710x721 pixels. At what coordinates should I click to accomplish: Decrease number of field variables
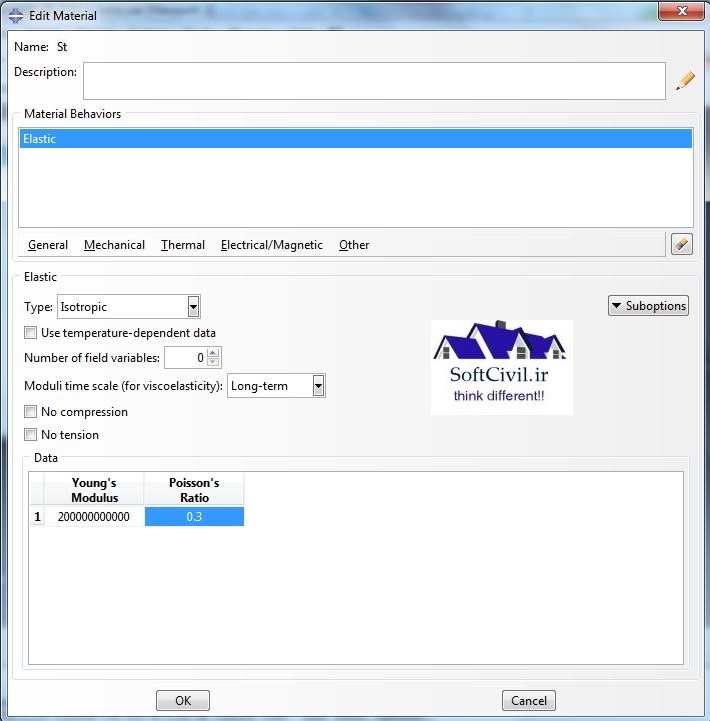tap(213, 362)
